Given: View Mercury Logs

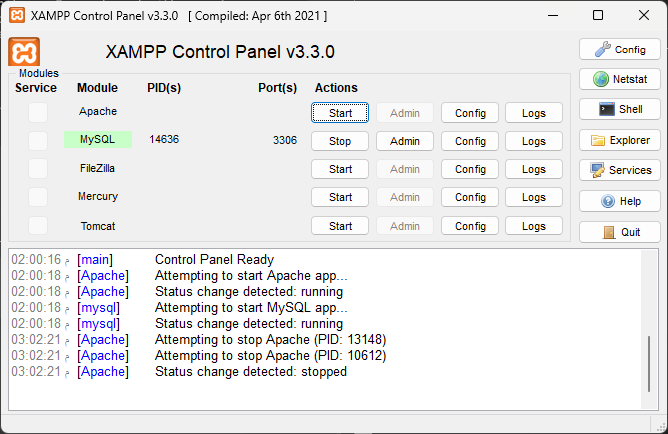Looking at the screenshot, I should (x=534, y=197).
